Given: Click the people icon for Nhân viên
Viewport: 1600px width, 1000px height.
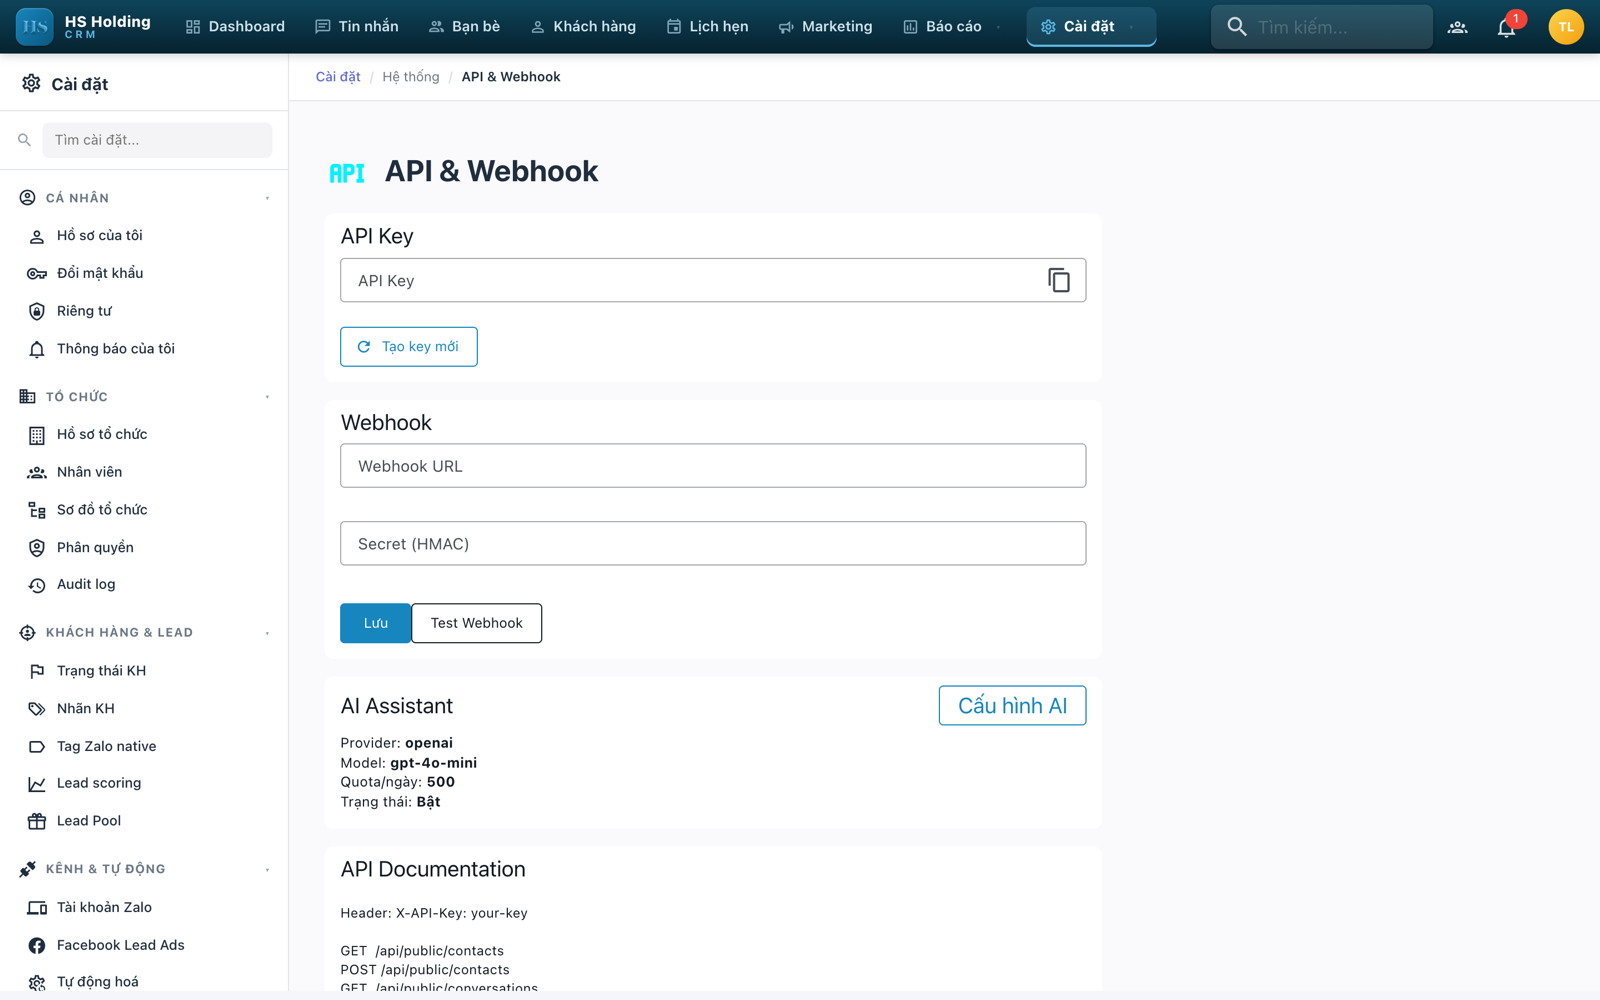Looking at the screenshot, I should (x=37, y=472).
